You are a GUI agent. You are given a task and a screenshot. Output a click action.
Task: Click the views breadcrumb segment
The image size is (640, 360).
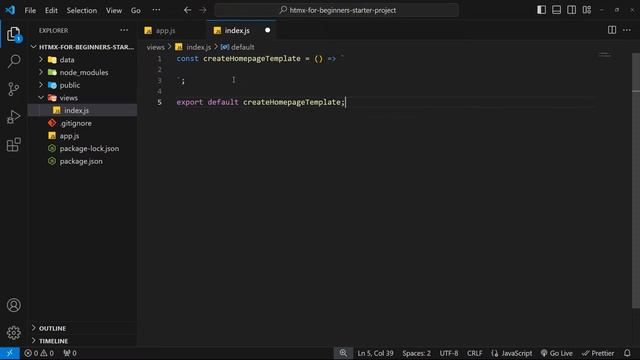(156, 47)
